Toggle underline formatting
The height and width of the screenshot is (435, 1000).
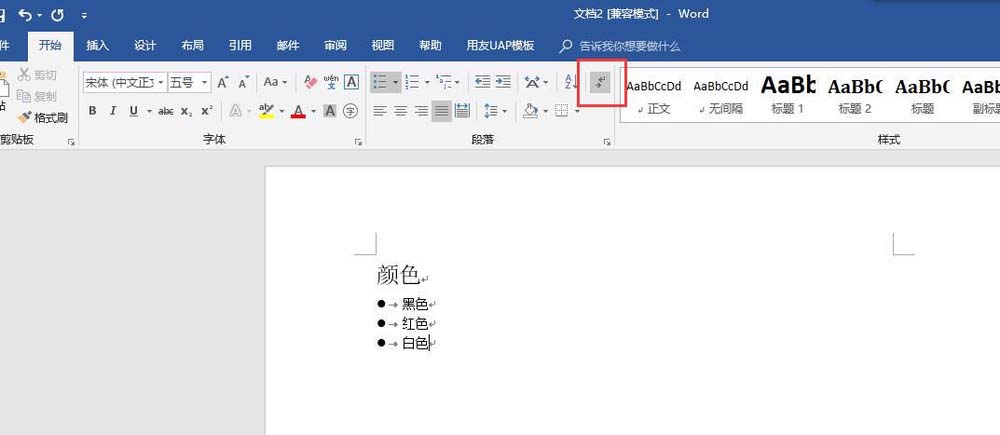point(133,111)
